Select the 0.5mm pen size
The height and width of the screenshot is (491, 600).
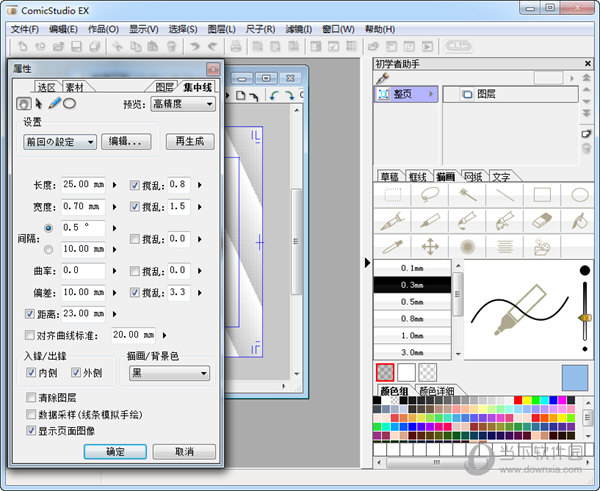click(x=412, y=302)
